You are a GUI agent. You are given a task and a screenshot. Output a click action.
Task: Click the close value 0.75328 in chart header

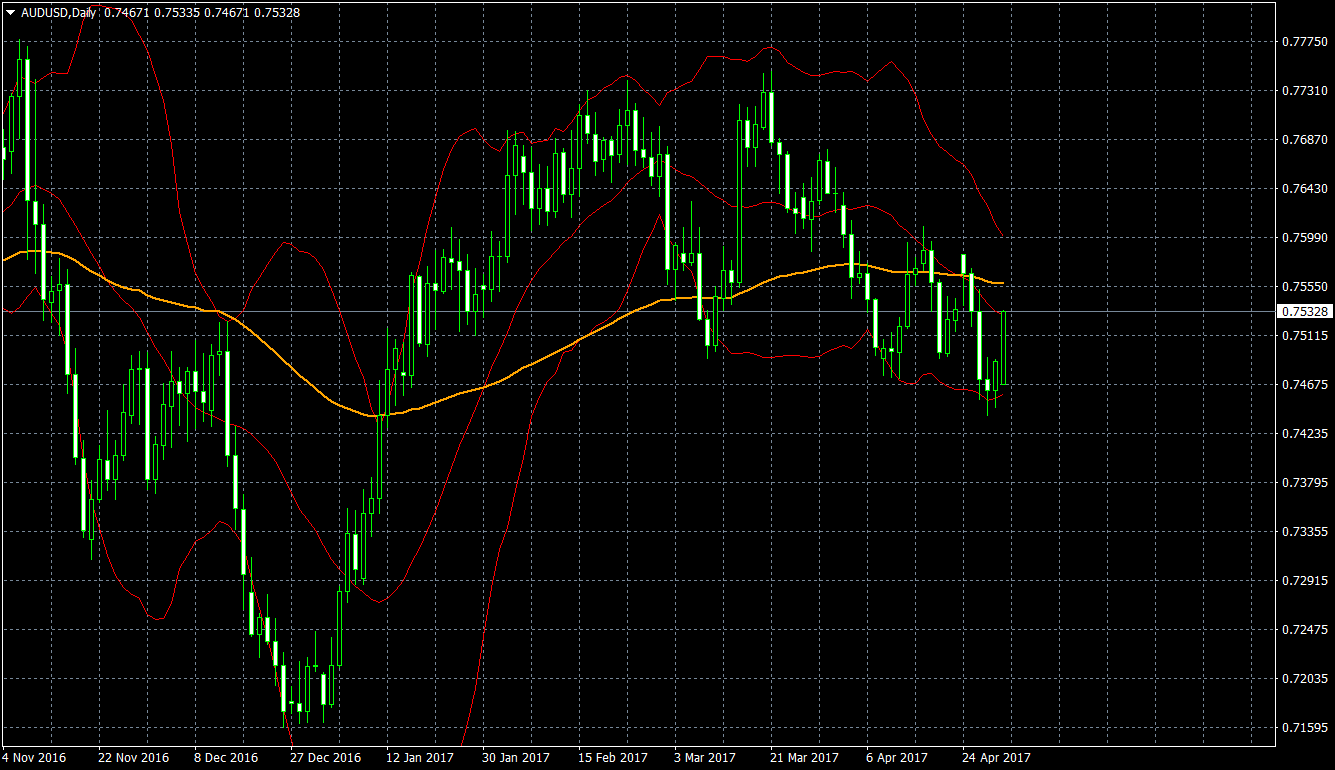[277, 12]
